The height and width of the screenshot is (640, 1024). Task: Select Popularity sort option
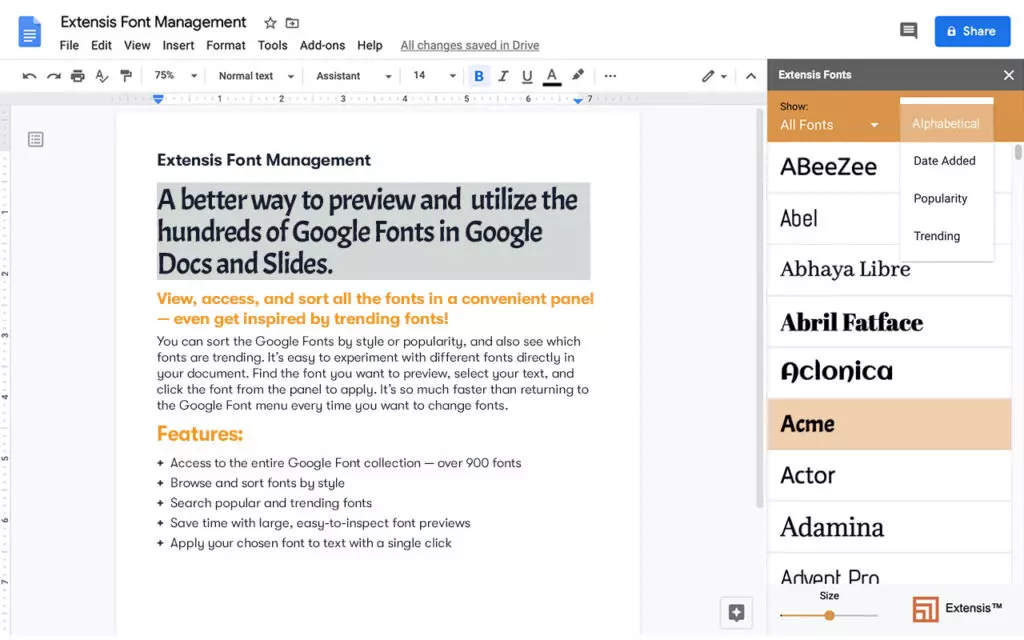[940, 199]
